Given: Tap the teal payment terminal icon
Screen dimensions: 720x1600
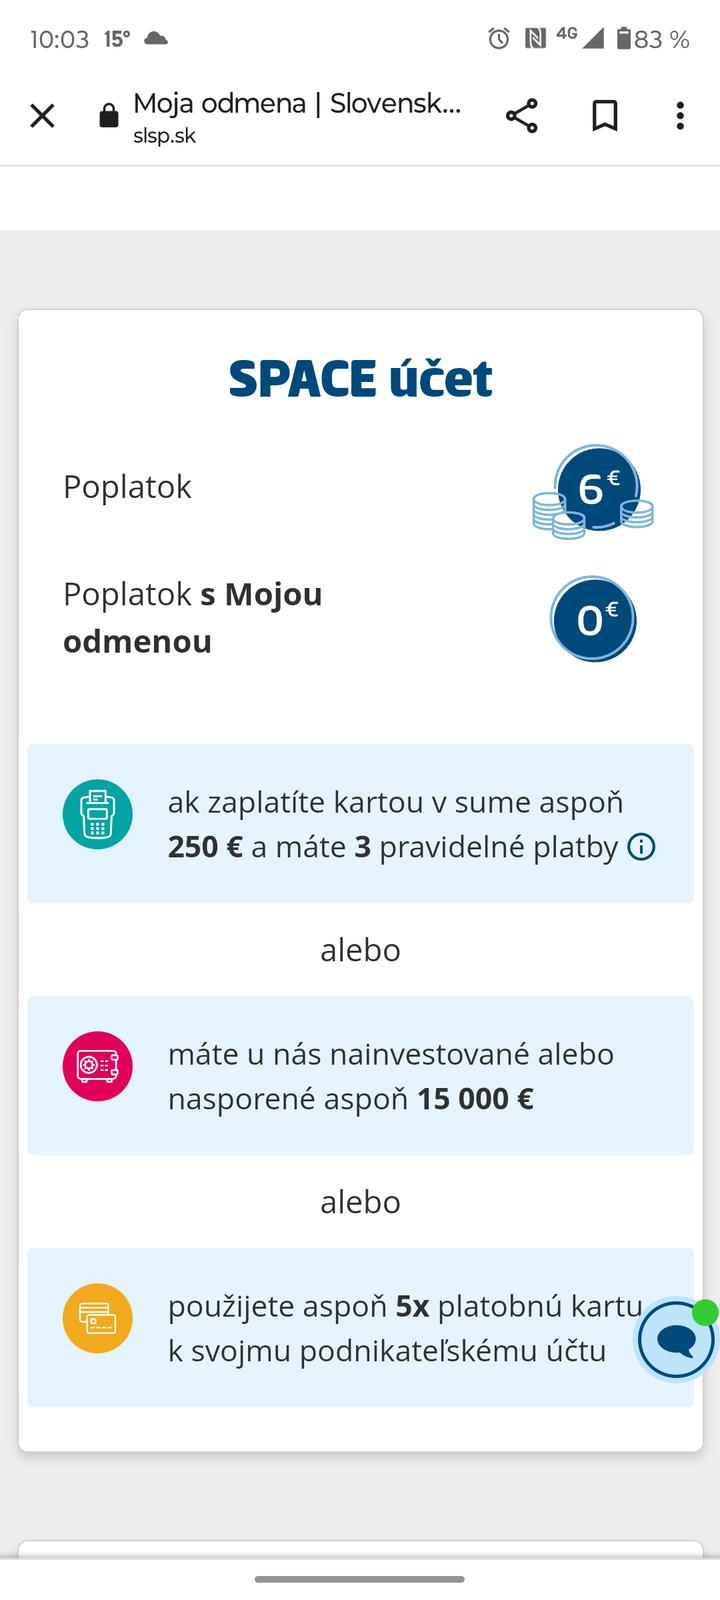Looking at the screenshot, I should point(98,814).
